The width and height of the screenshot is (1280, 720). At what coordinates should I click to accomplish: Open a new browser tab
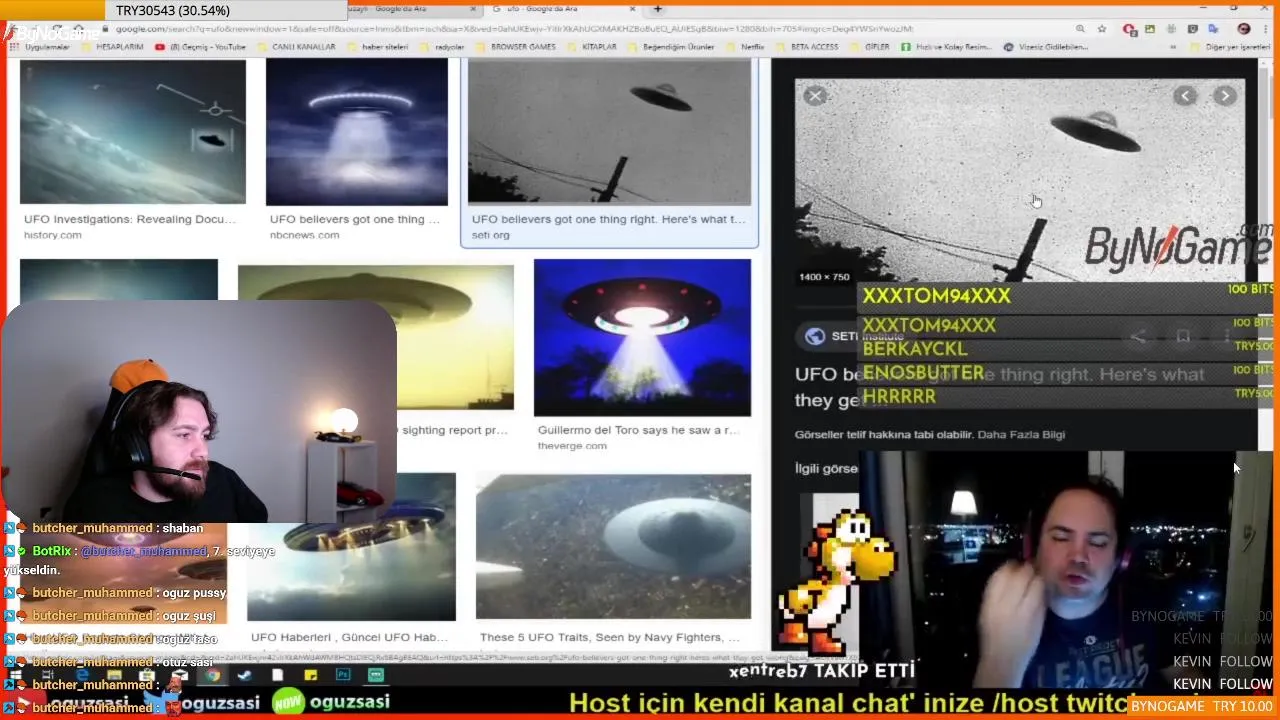[x=658, y=9]
